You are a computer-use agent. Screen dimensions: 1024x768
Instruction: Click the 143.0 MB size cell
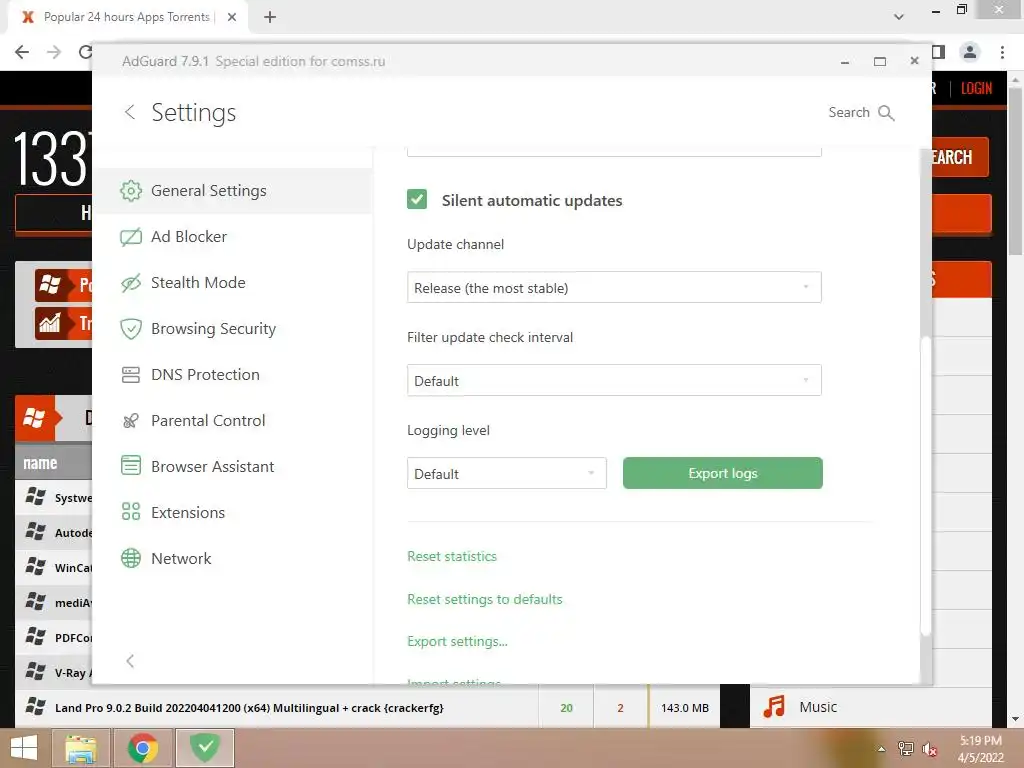(684, 708)
